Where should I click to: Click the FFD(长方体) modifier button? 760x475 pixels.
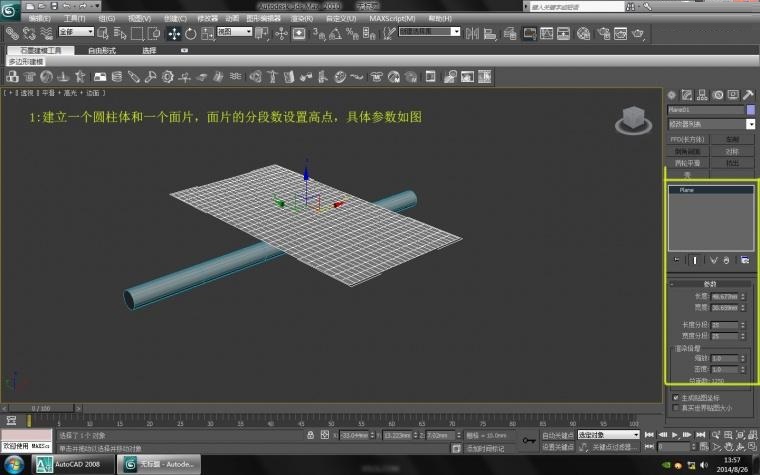[688, 140]
